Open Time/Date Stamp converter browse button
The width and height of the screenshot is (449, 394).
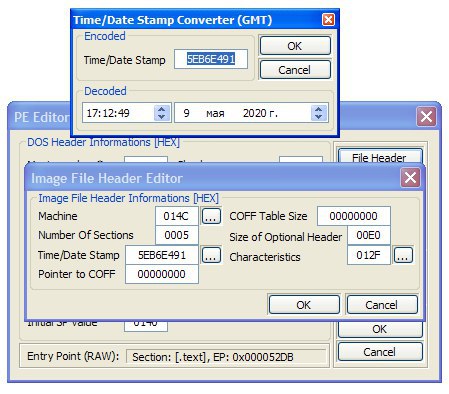[x=211, y=255]
